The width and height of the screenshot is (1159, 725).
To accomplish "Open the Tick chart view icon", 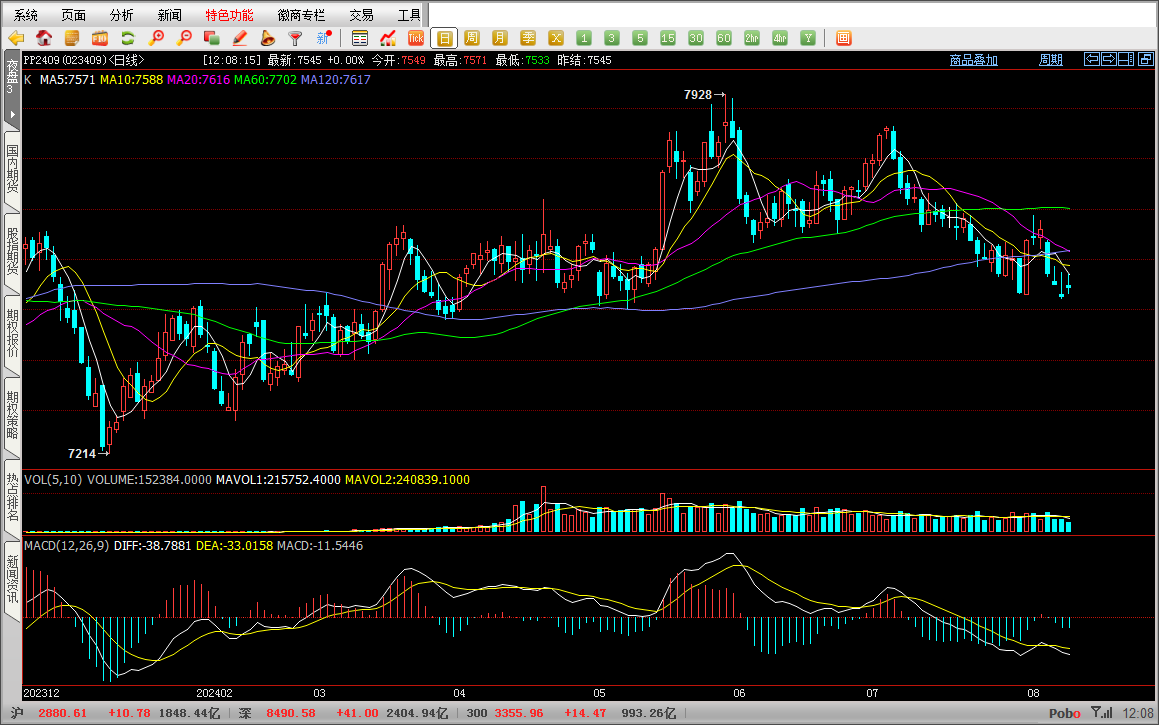I will coord(416,38).
